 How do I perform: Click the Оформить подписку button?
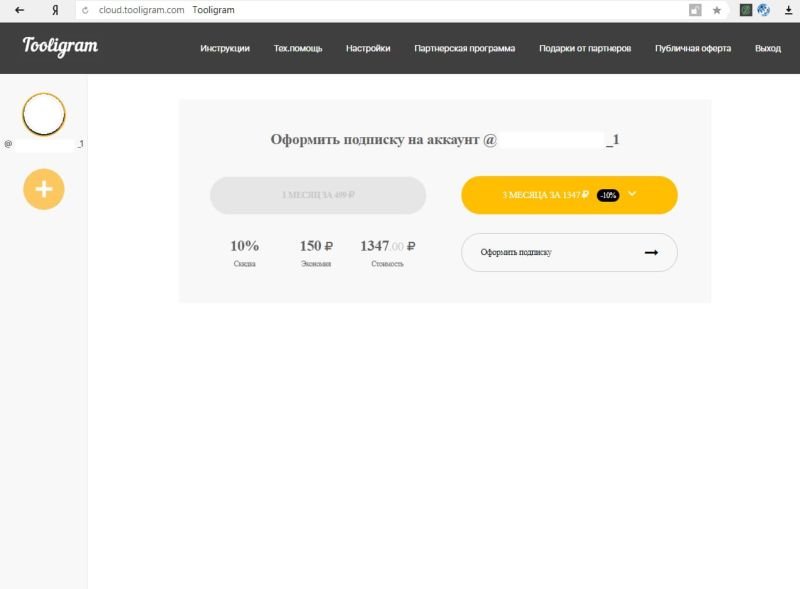(569, 253)
